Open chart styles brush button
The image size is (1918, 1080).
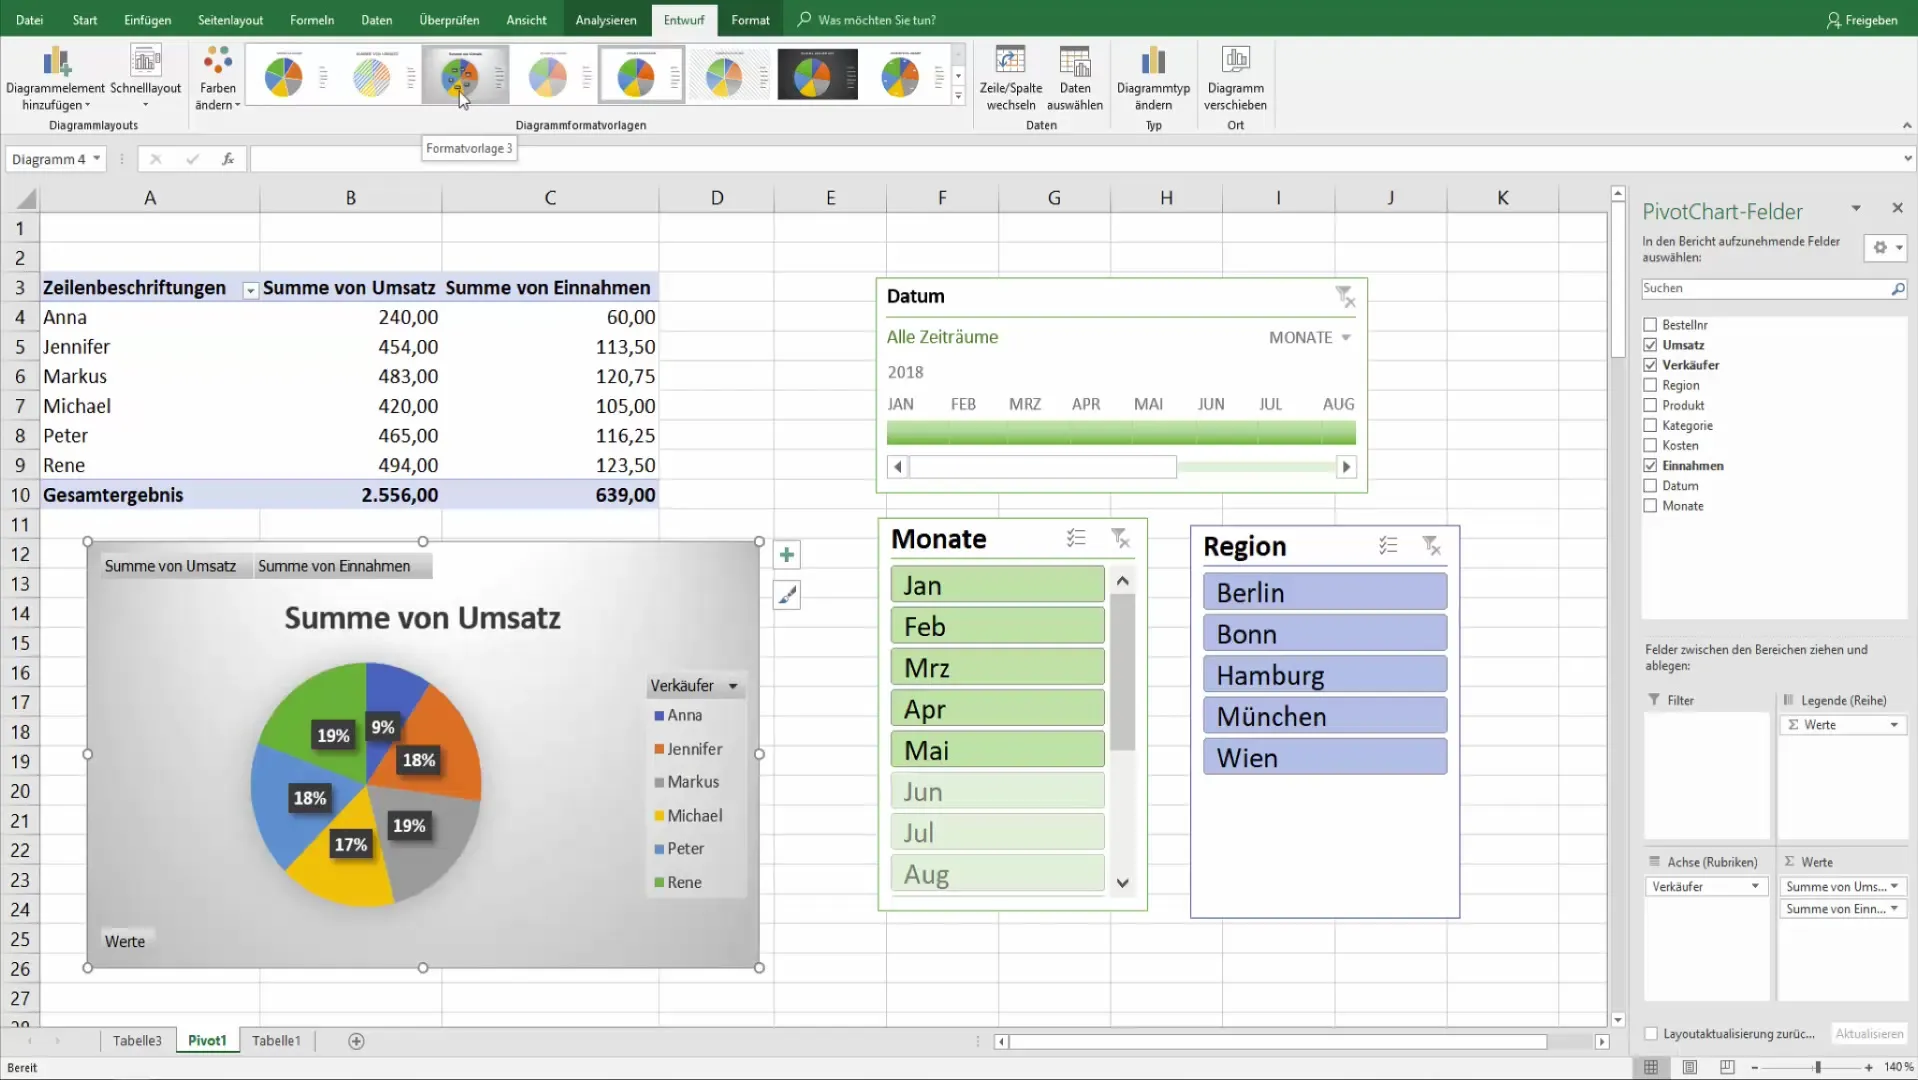coord(787,596)
